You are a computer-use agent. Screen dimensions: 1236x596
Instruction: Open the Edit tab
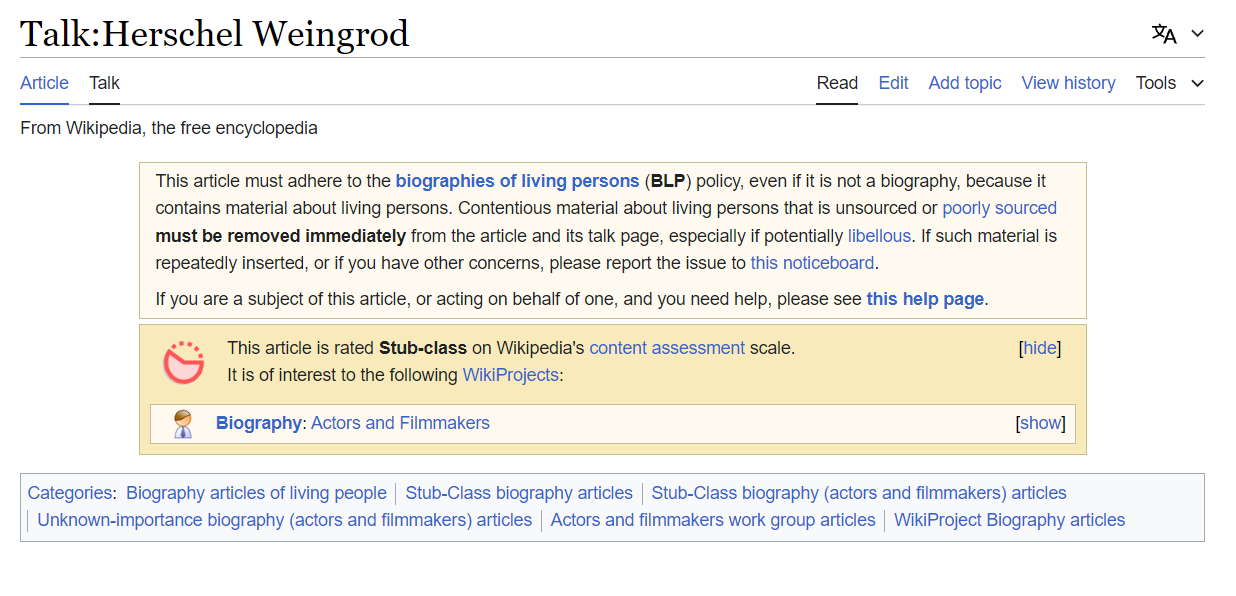[893, 83]
